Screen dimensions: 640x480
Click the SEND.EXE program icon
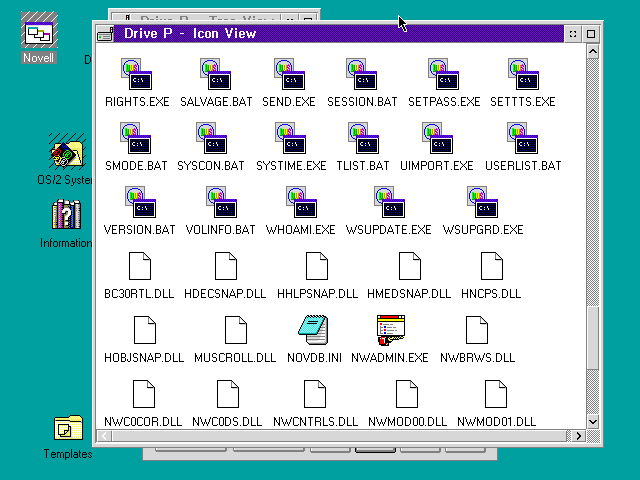(289, 74)
